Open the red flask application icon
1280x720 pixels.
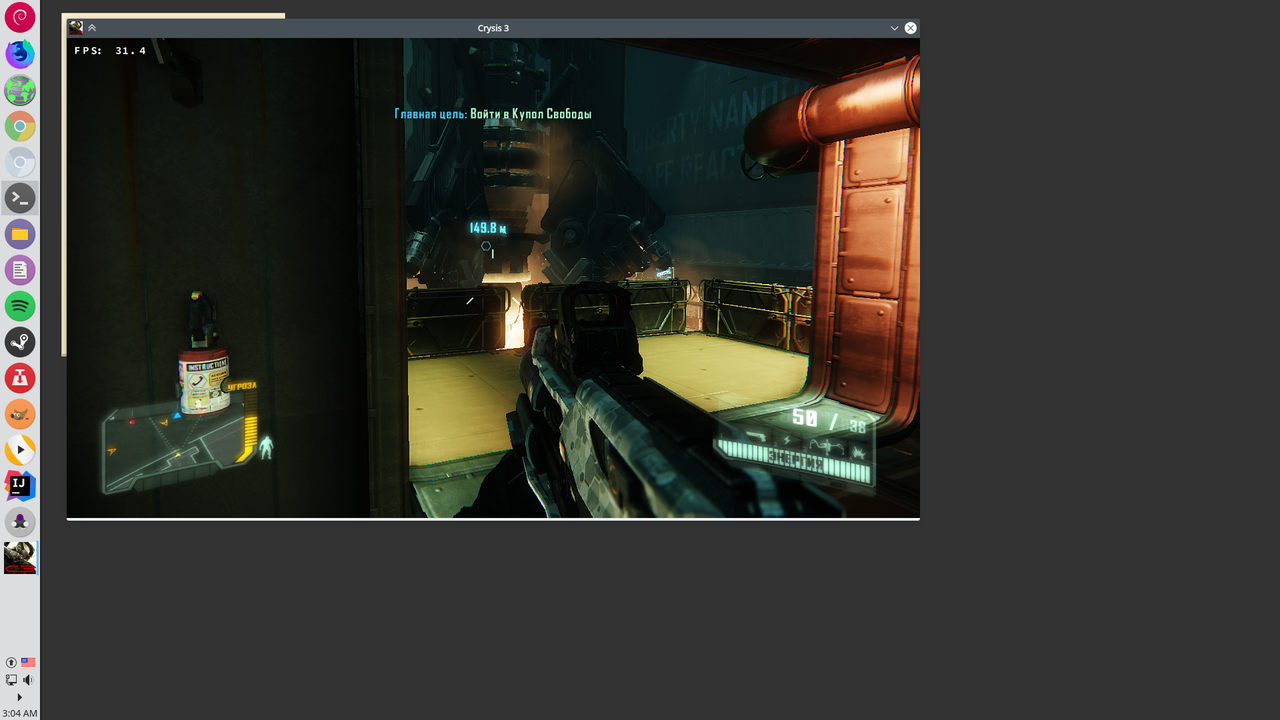click(20, 378)
